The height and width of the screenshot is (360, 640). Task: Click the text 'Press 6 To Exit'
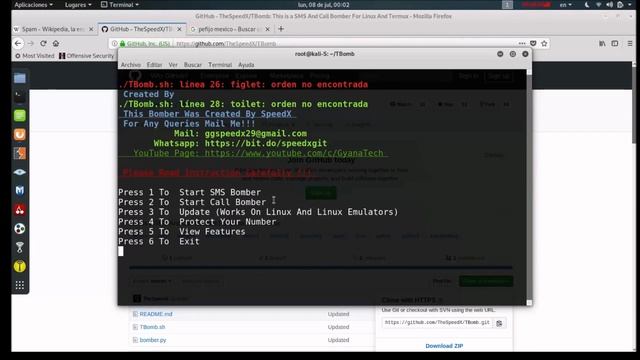point(159,241)
